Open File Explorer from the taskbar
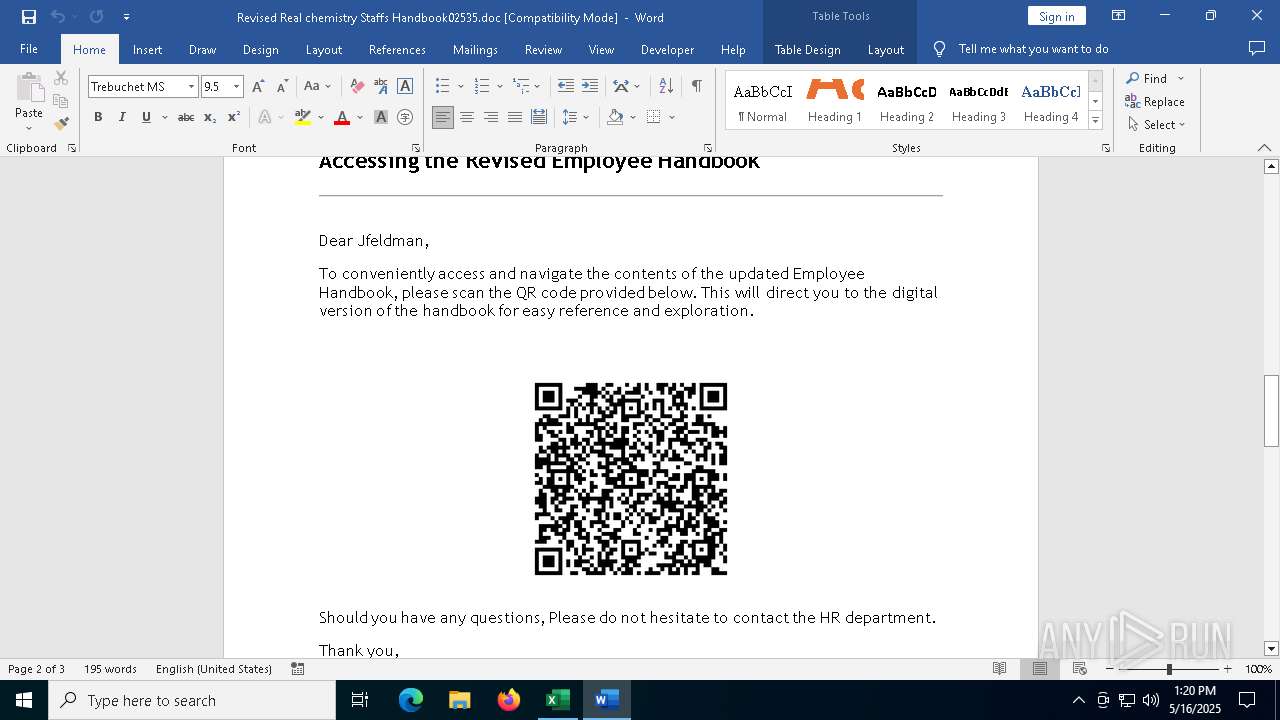 (460, 700)
